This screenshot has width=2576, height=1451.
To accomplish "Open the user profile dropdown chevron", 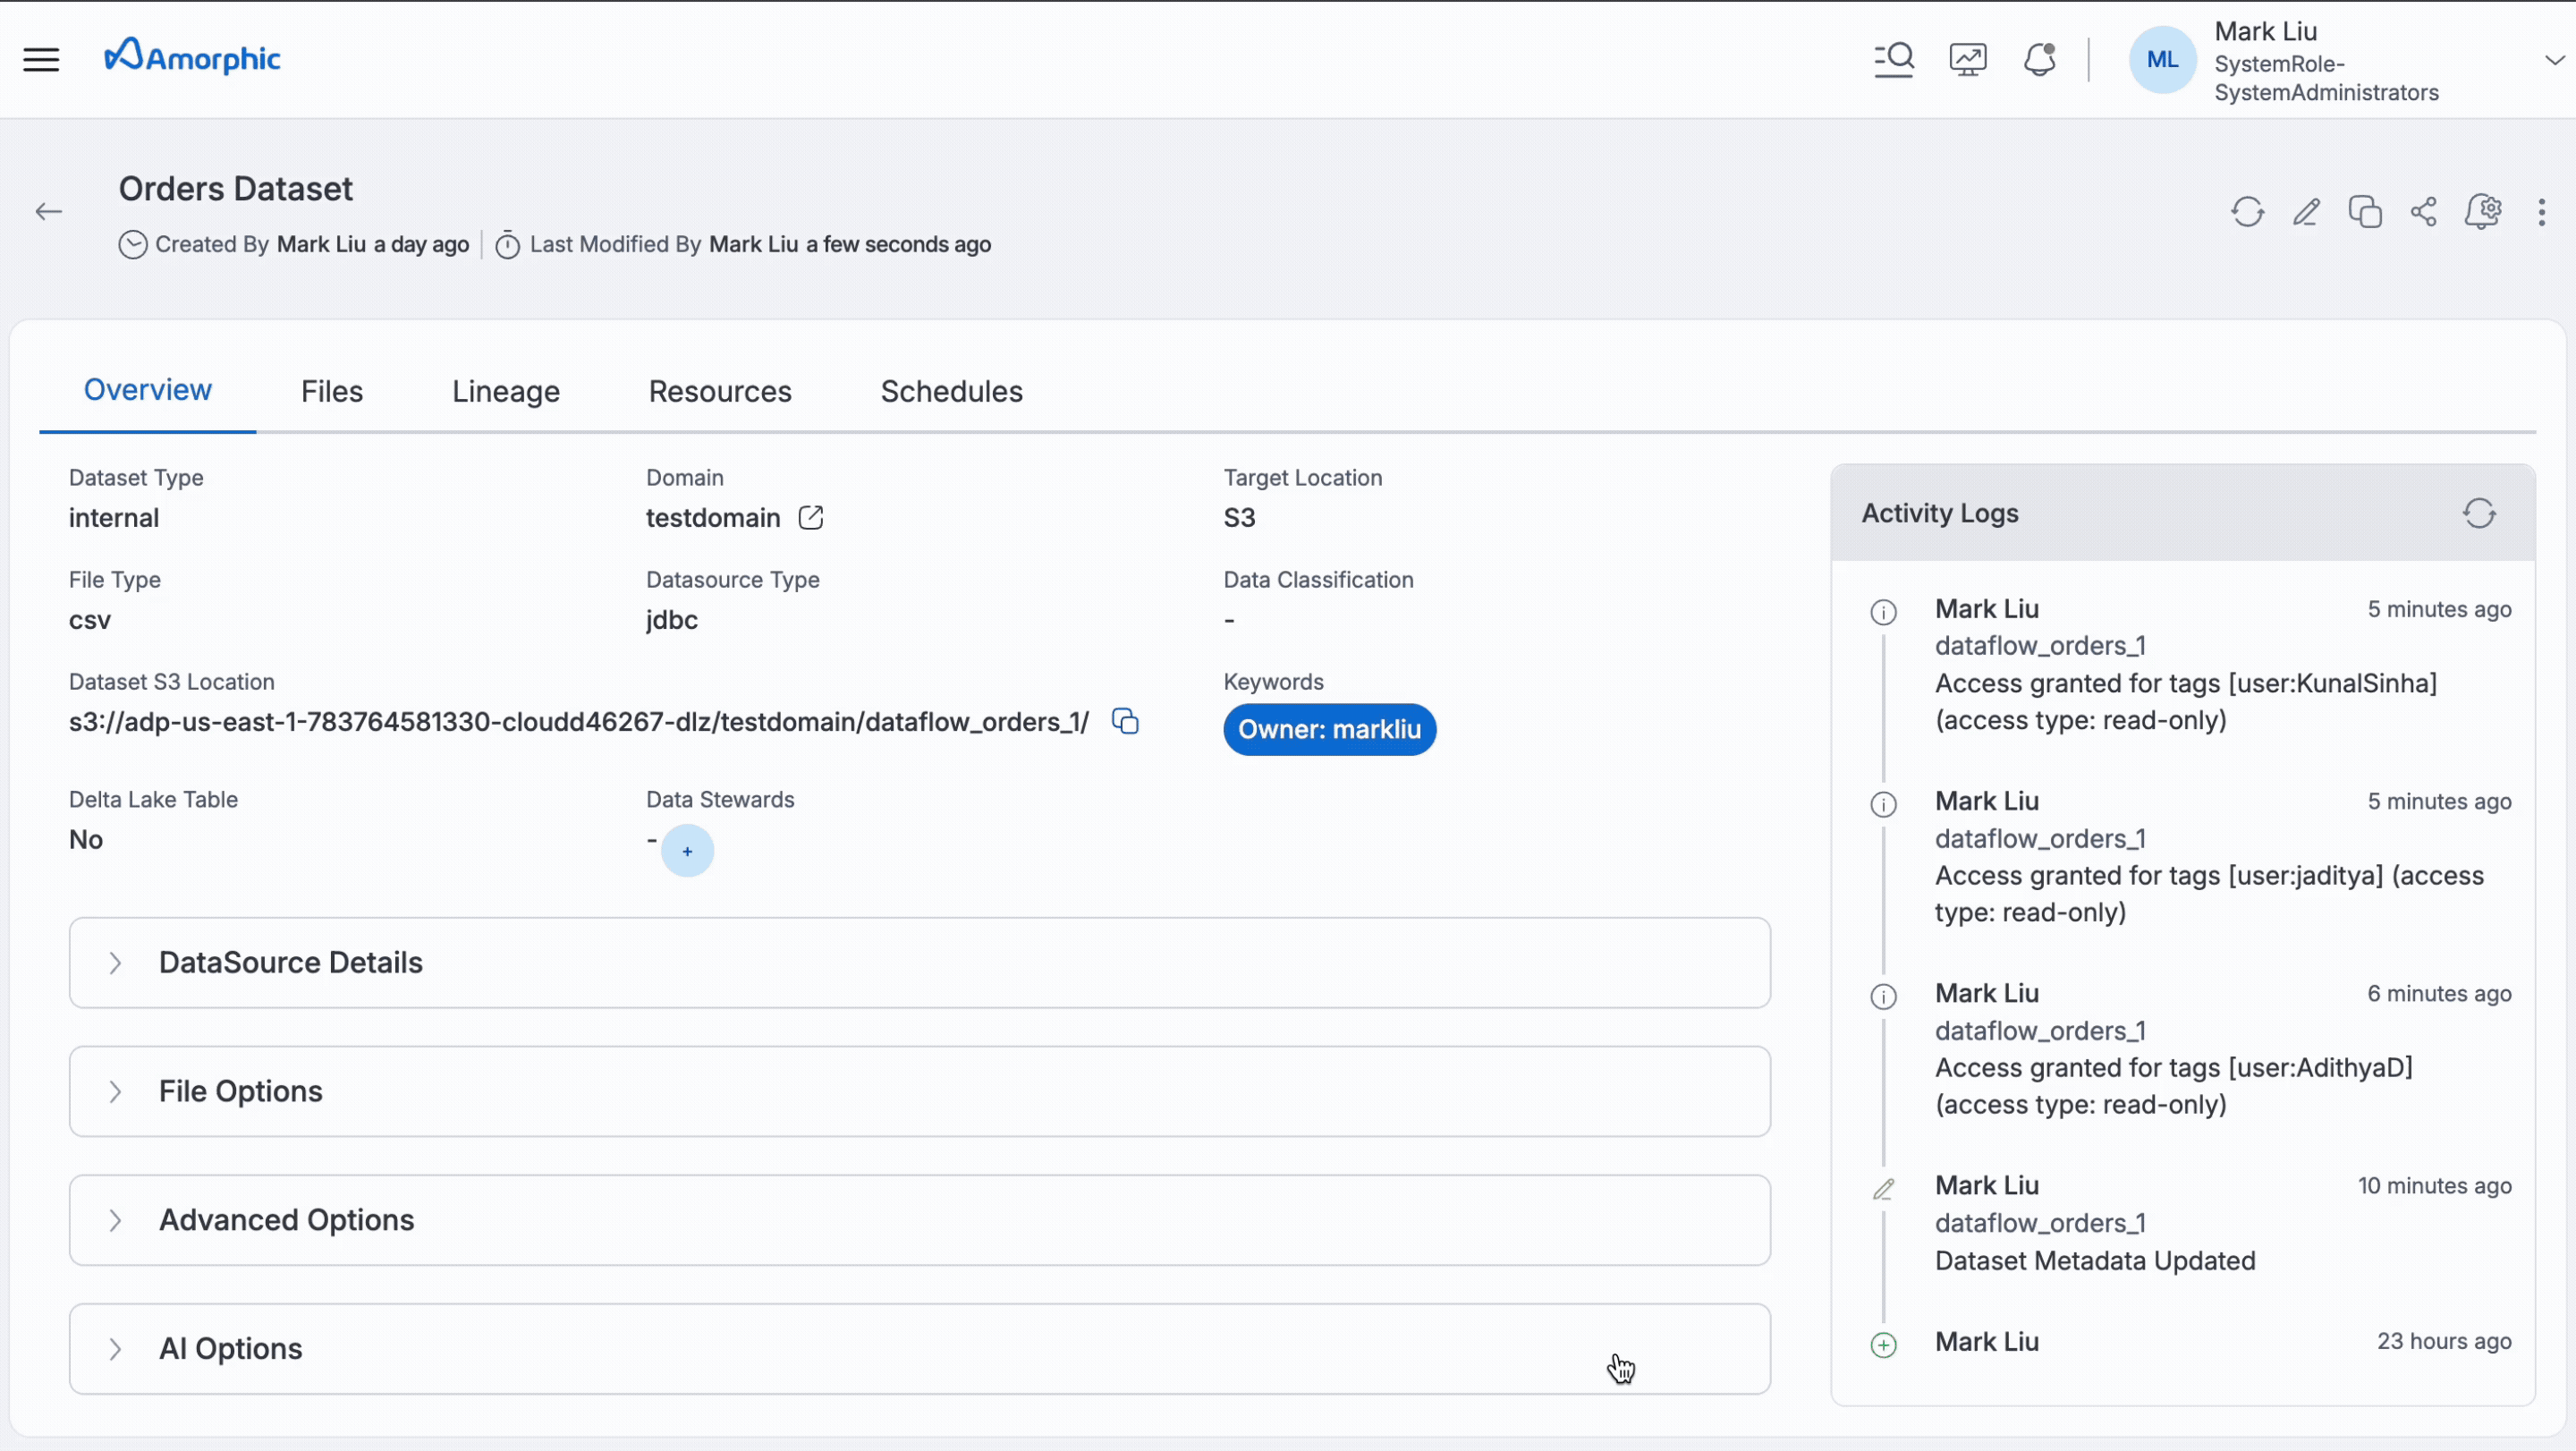I will point(2553,59).
